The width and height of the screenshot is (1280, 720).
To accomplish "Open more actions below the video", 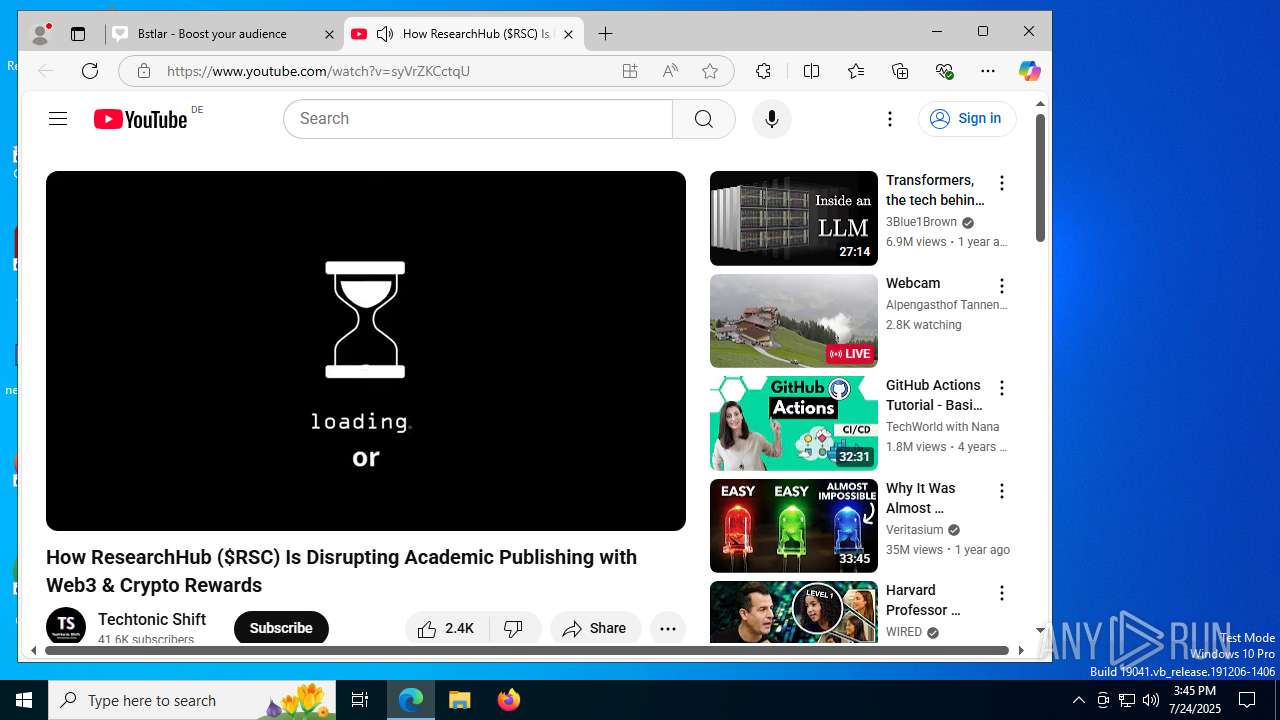I will click(668, 629).
